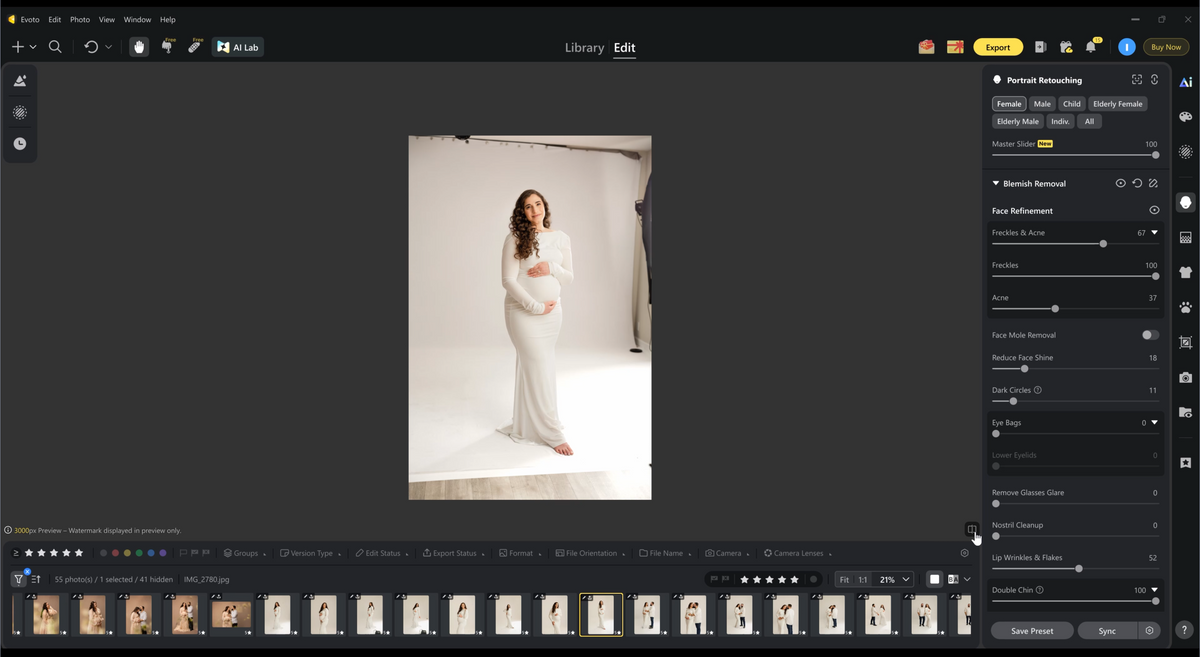Open the 21% zoom dropdown
Screen dimensions: 1200x657
tap(894, 579)
